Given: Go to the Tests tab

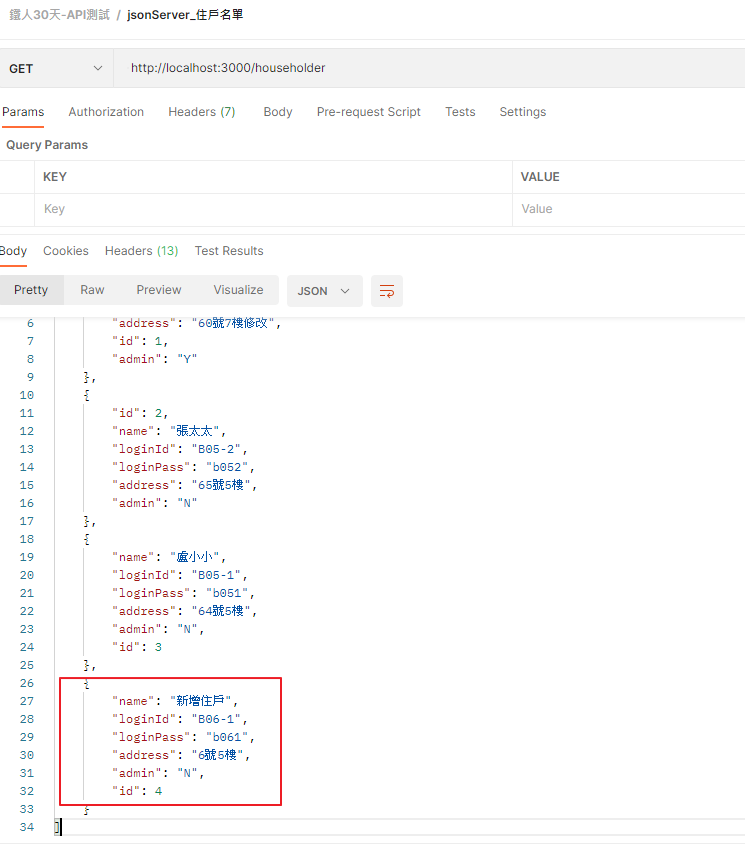Looking at the screenshot, I should pos(460,112).
